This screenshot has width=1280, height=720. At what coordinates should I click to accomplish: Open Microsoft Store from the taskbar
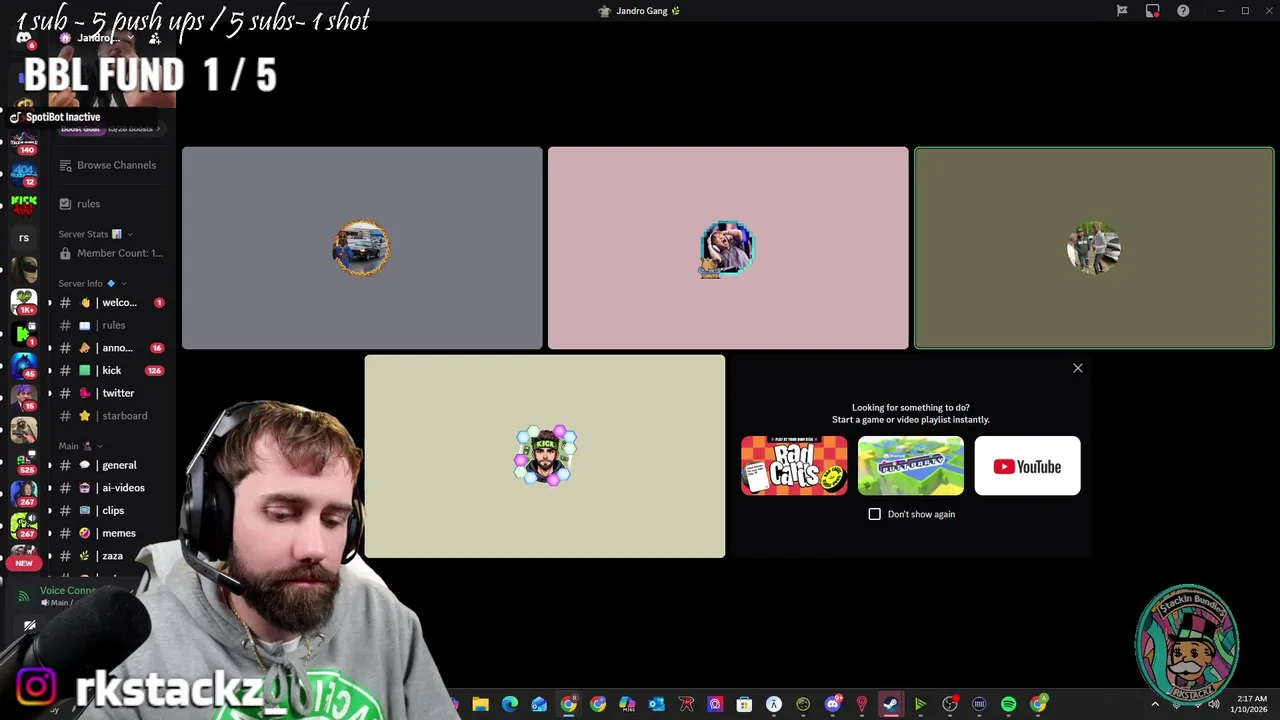[x=744, y=704]
